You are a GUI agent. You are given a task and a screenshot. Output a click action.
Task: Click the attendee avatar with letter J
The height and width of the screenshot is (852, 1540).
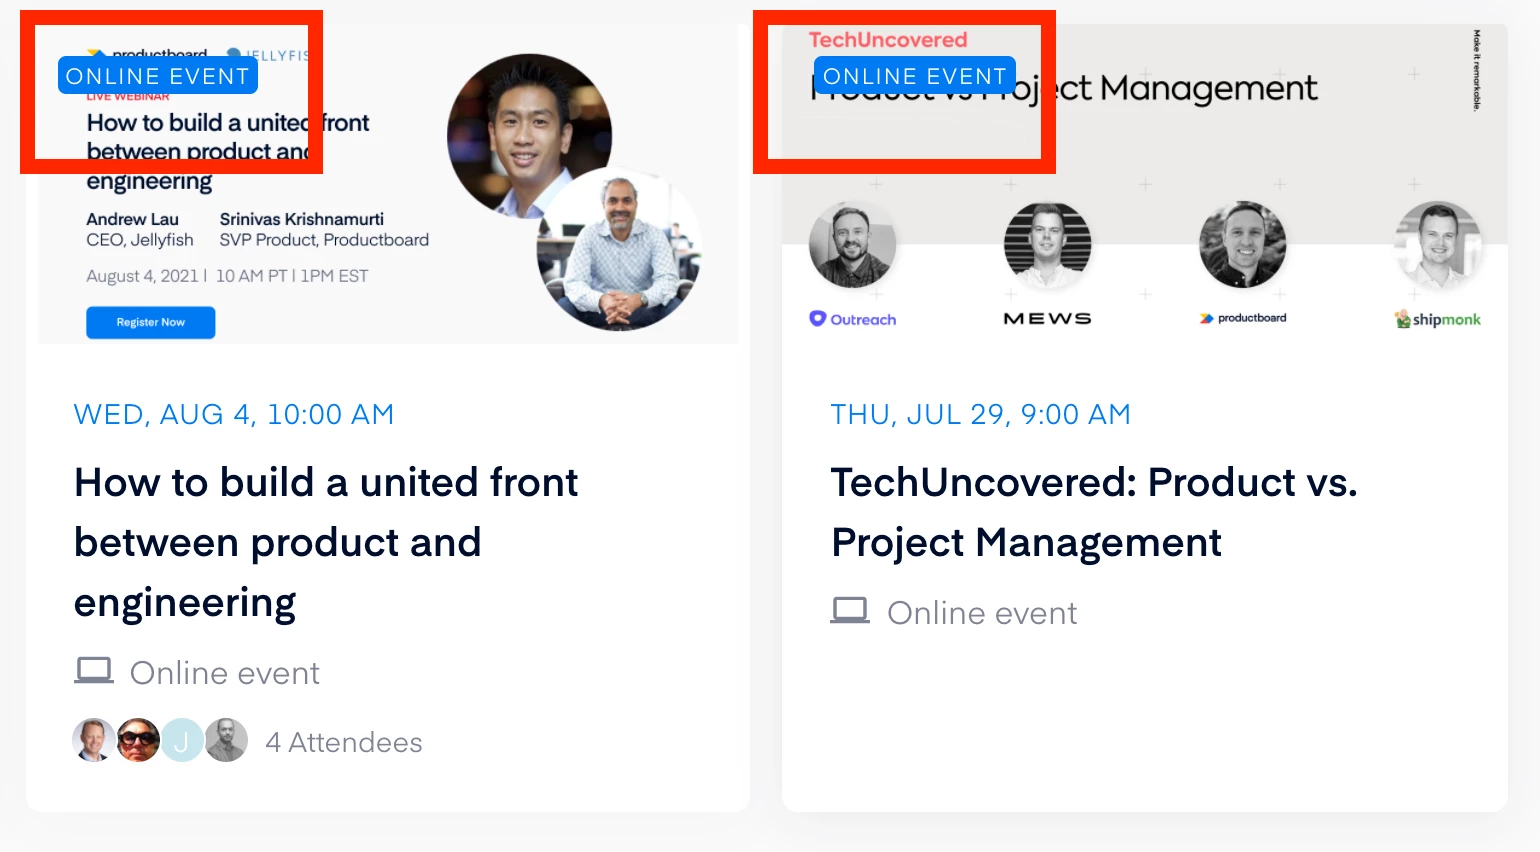[x=182, y=741]
